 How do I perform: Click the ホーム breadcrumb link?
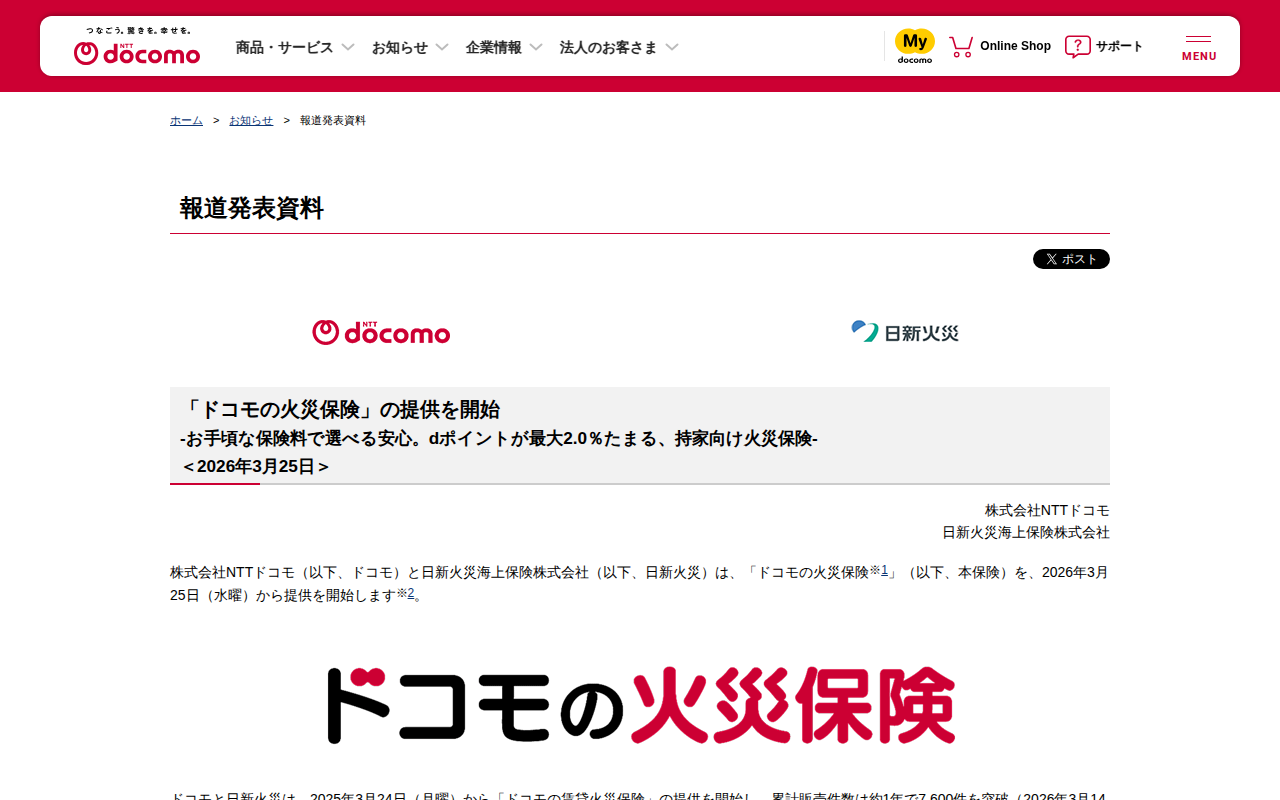(186, 120)
